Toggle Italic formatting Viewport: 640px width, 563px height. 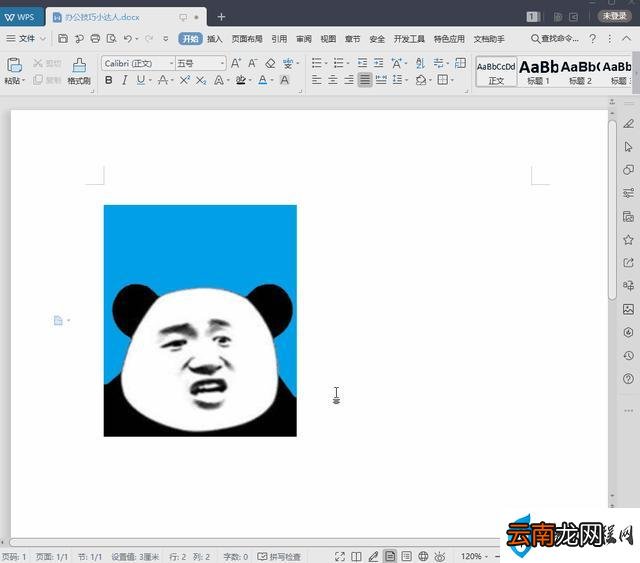click(124, 80)
